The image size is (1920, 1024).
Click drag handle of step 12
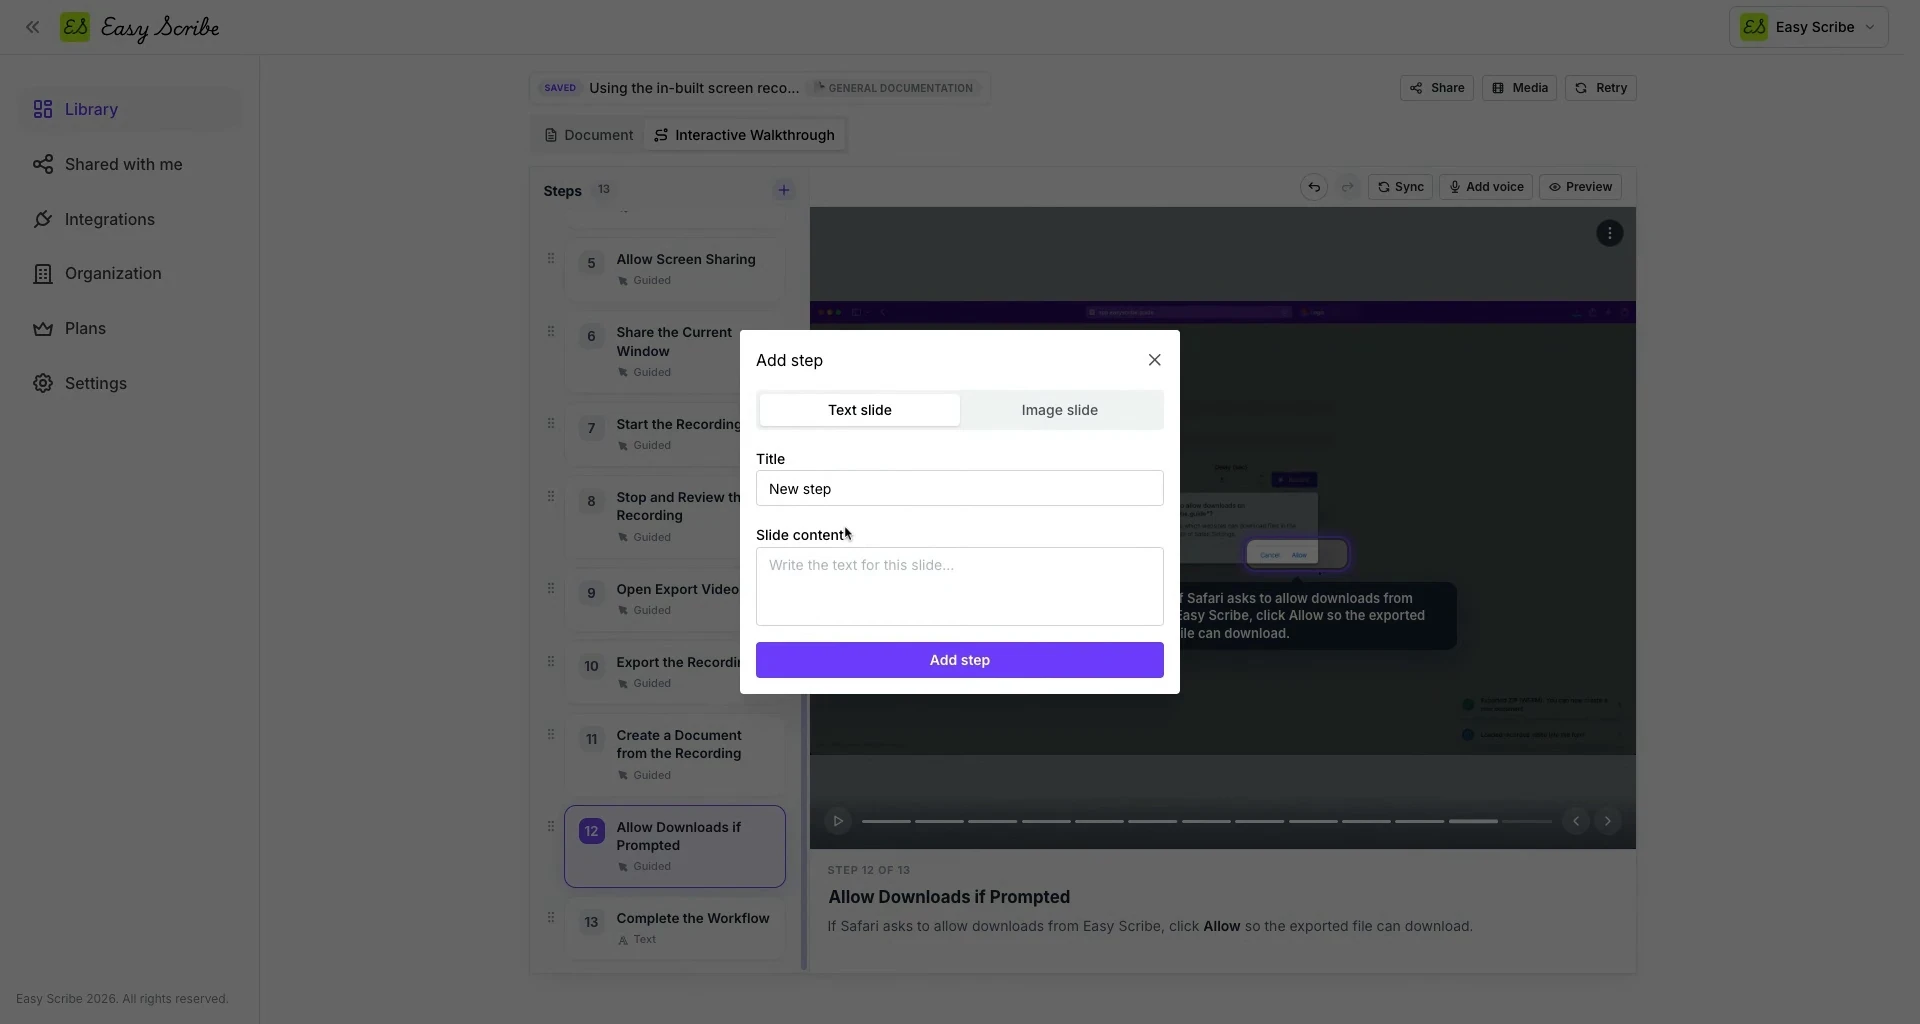pyautogui.click(x=551, y=826)
